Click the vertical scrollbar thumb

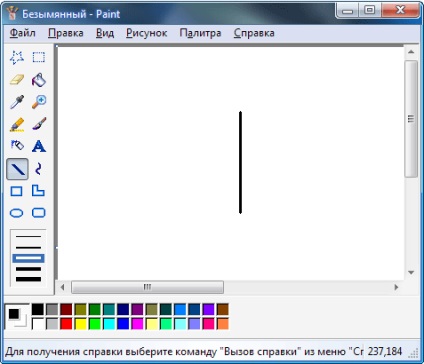(411, 119)
